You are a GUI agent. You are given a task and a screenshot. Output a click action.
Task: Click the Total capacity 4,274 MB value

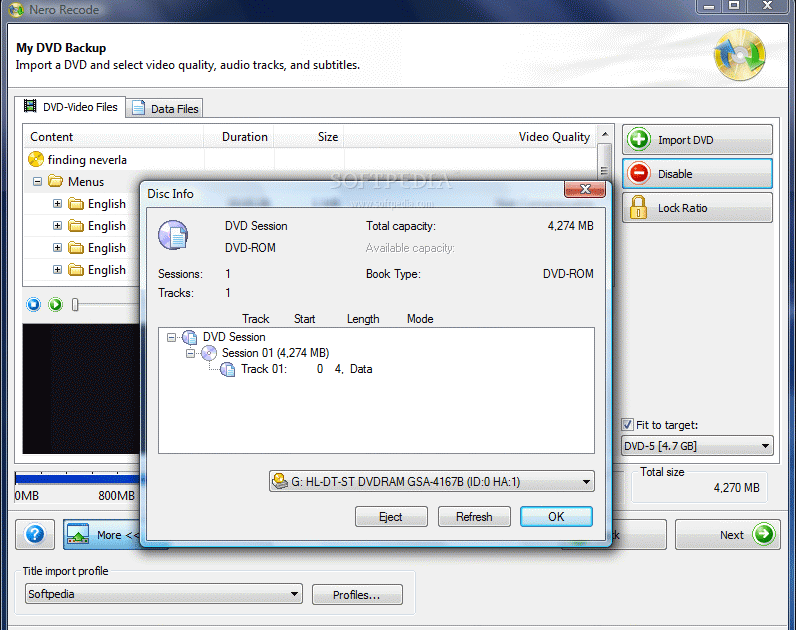[570, 226]
